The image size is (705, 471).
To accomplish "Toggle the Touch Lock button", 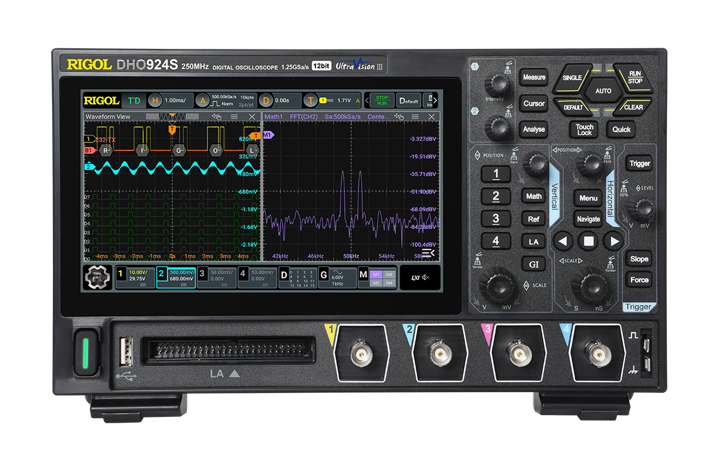I will coord(584,129).
